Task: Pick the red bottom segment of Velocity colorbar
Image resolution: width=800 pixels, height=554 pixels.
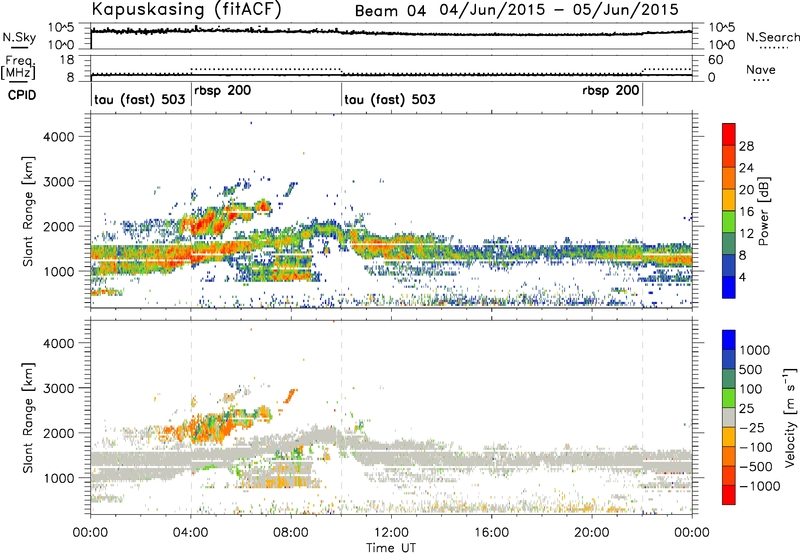Action: [729, 495]
